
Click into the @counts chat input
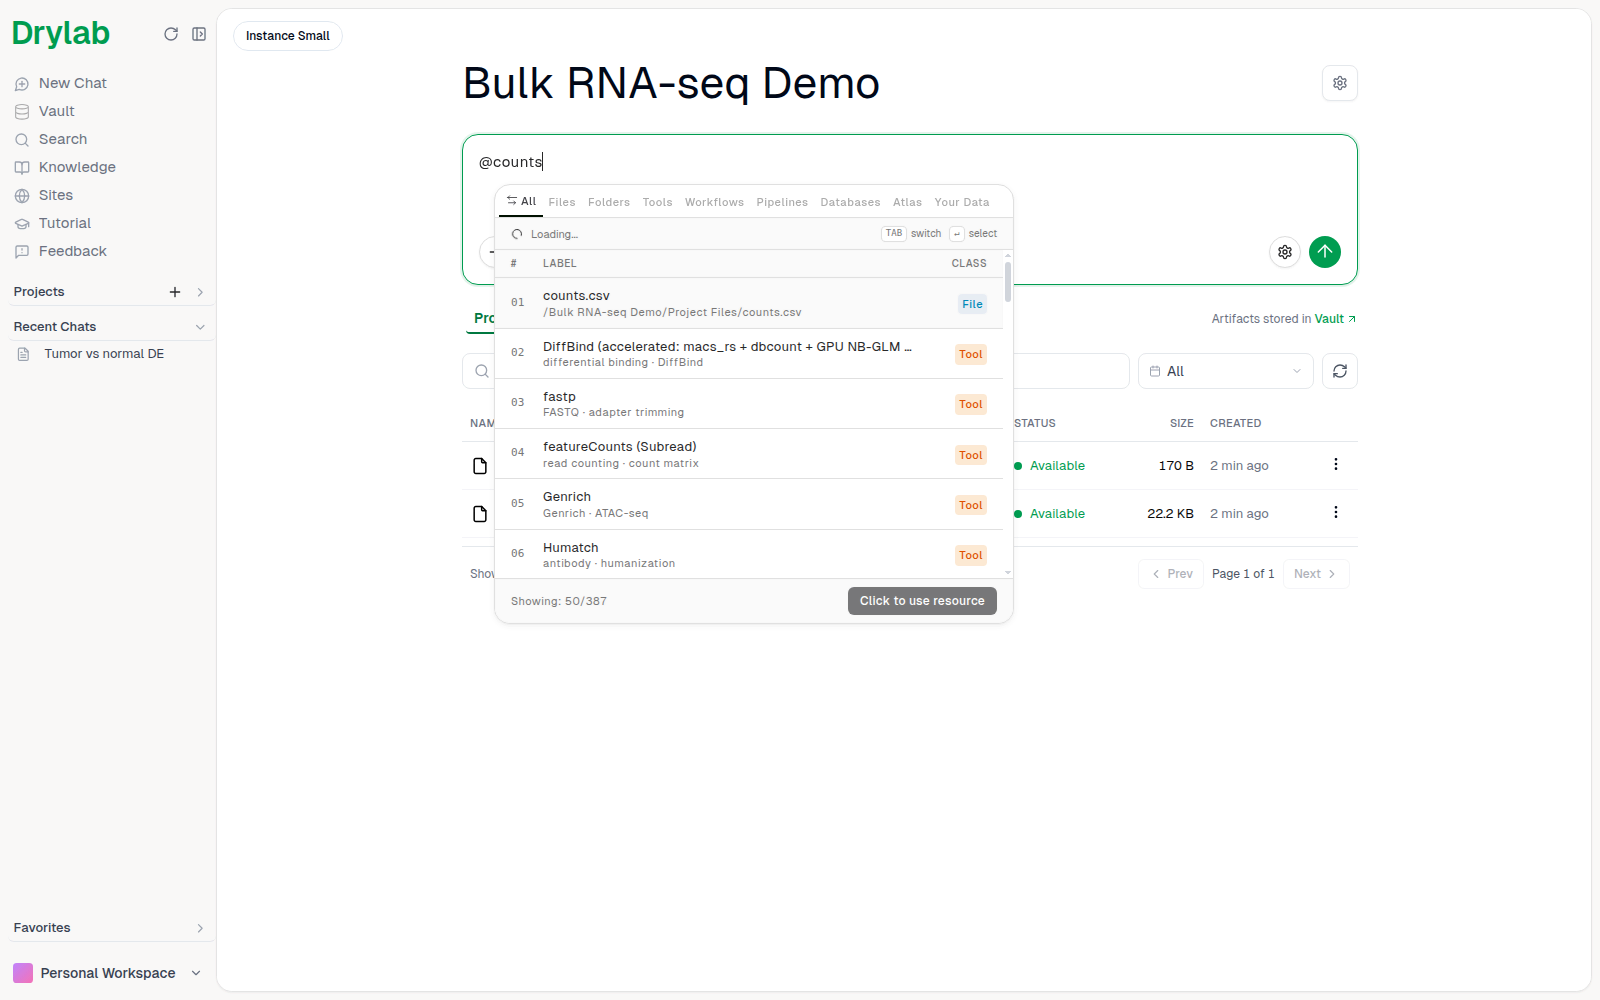coord(910,162)
